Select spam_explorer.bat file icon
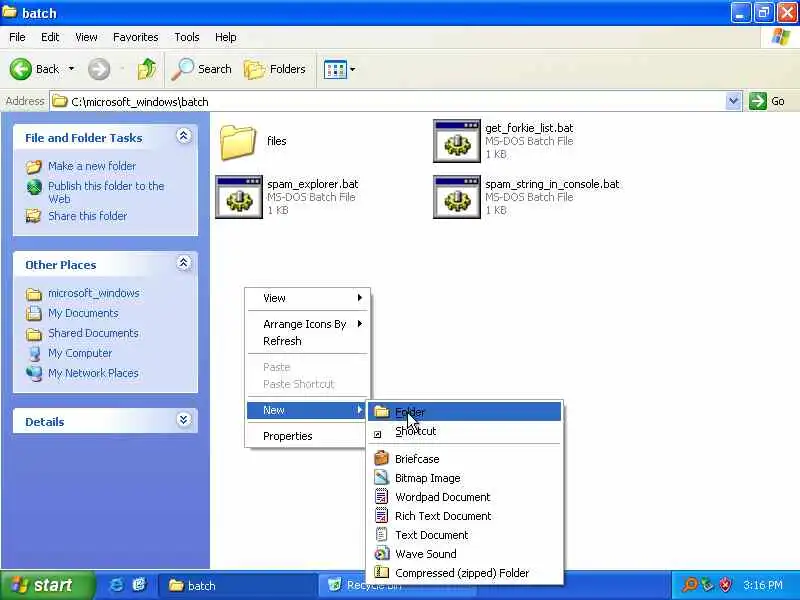Image resolution: width=800 pixels, height=600 pixels. 239,197
